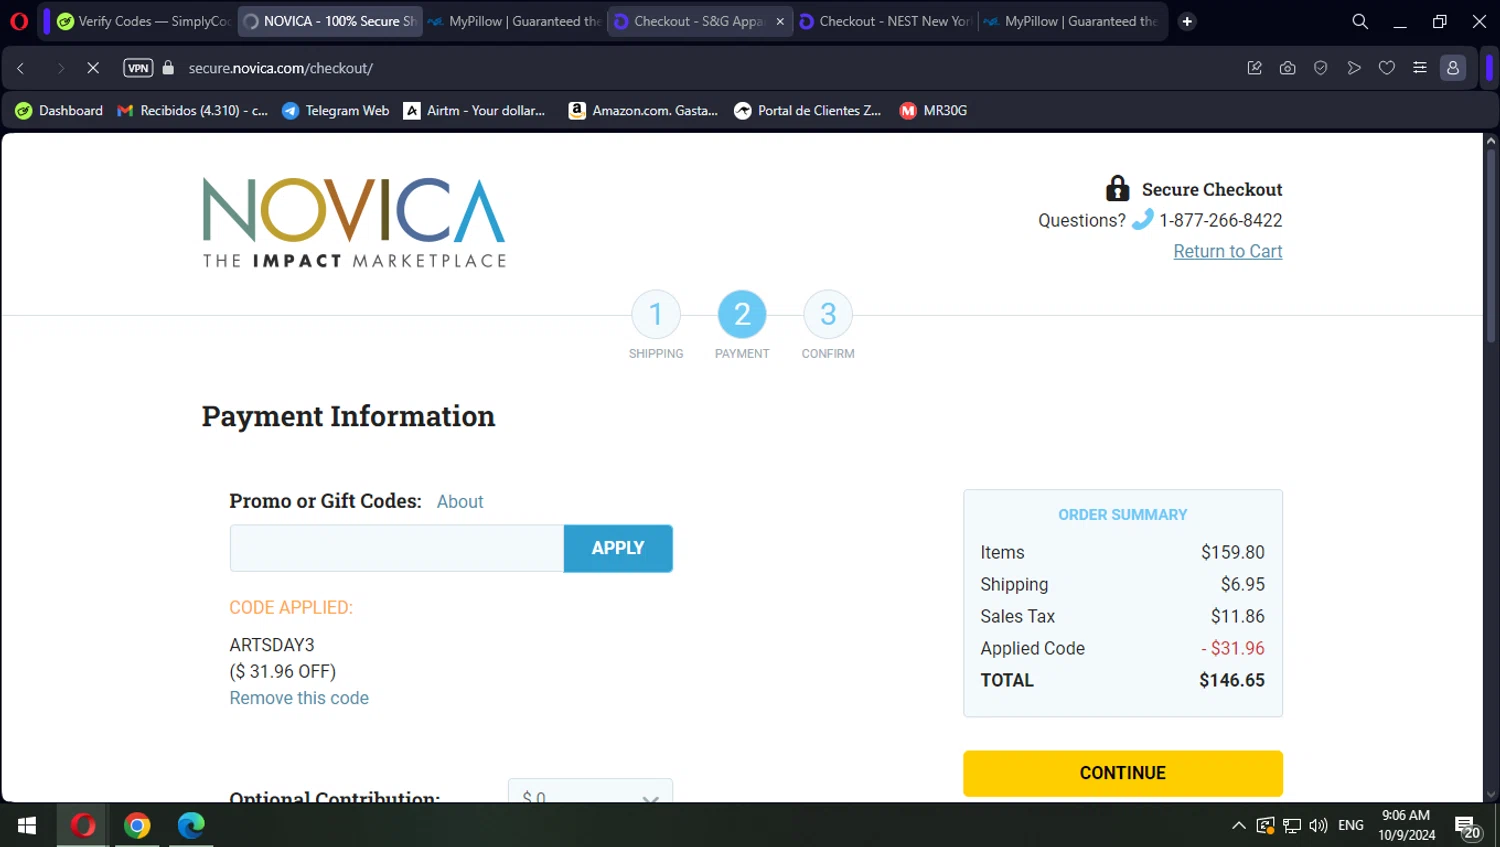The width and height of the screenshot is (1500, 847).
Task: Search open tabs with magnifier icon
Action: pyautogui.click(x=1360, y=21)
